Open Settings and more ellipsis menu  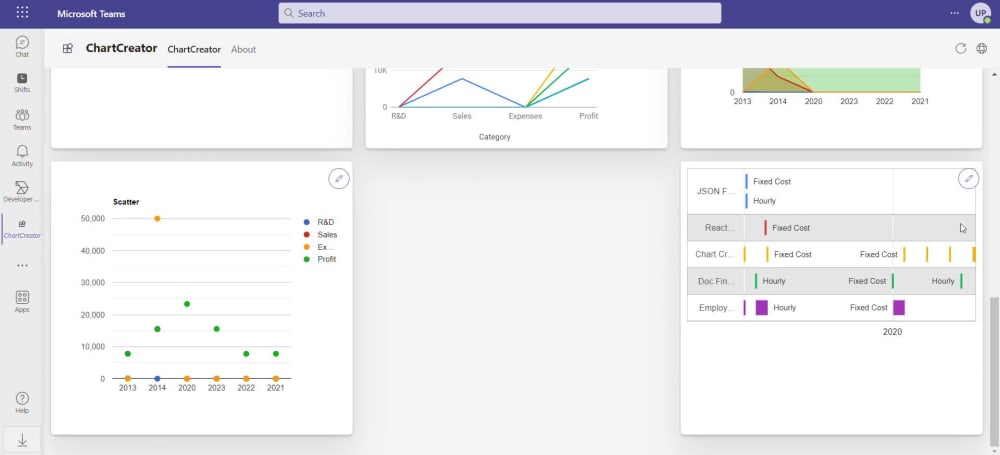click(955, 13)
